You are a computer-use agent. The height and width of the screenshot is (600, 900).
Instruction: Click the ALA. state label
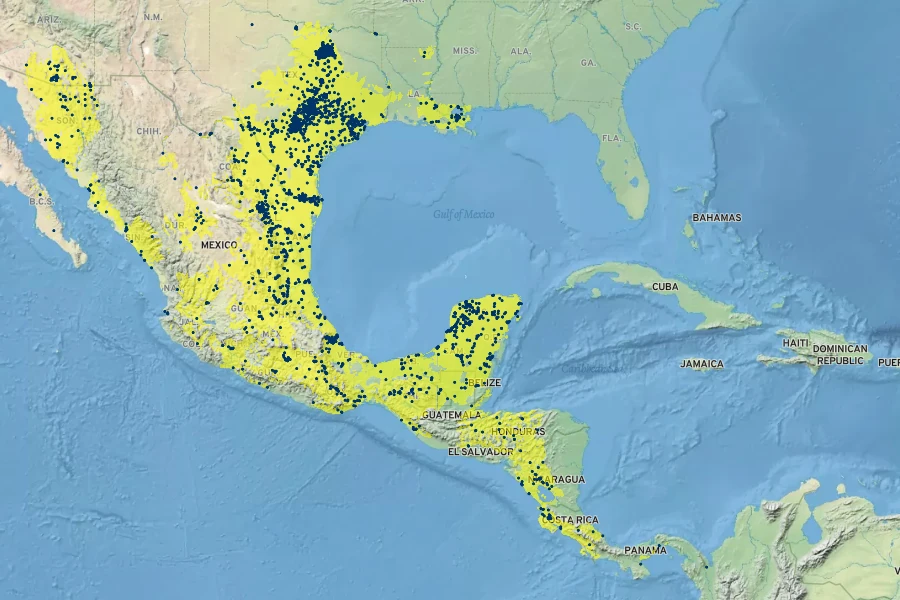coord(520,51)
